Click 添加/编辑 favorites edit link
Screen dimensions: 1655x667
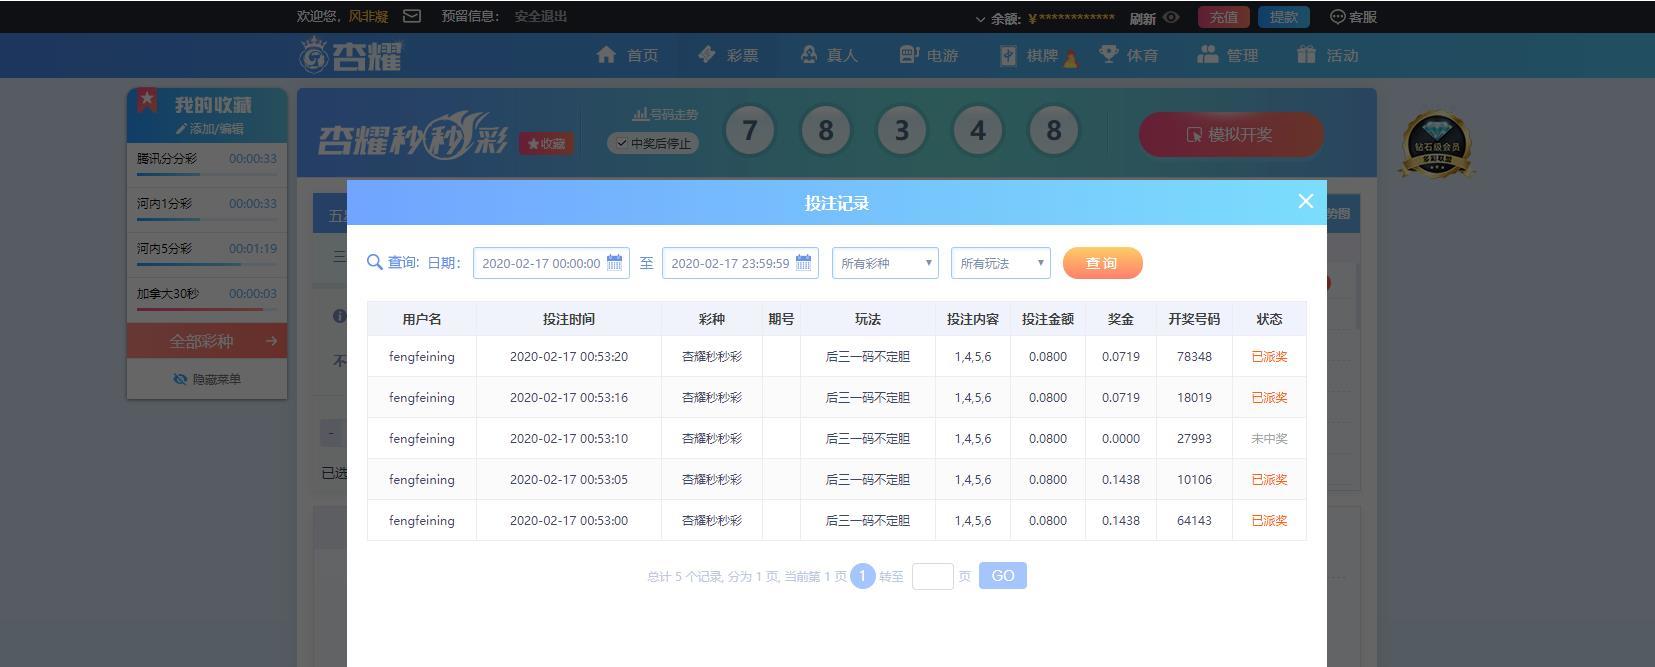coord(209,128)
